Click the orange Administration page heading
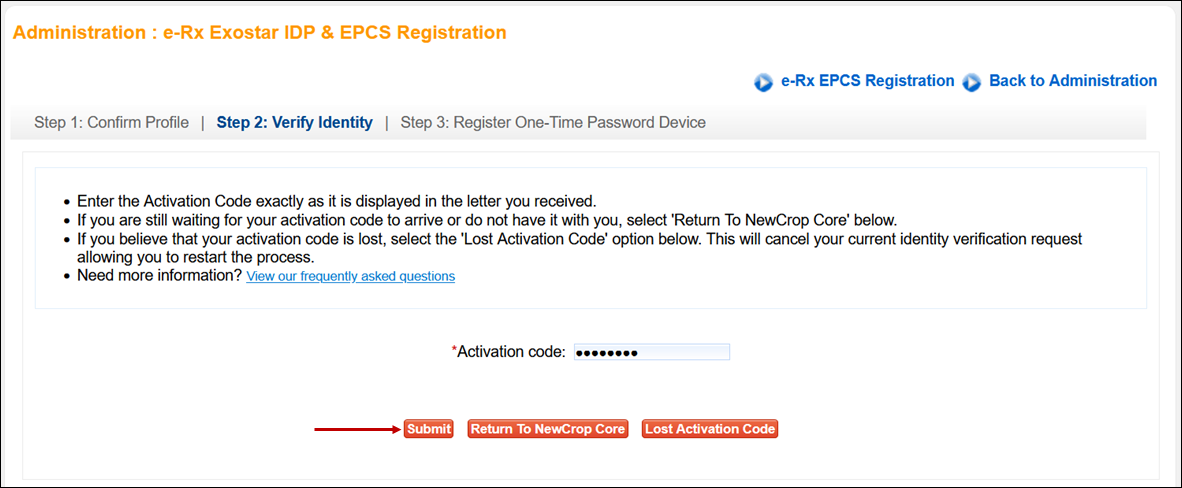Screen dimensions: 1182x488 click(260, 33)
